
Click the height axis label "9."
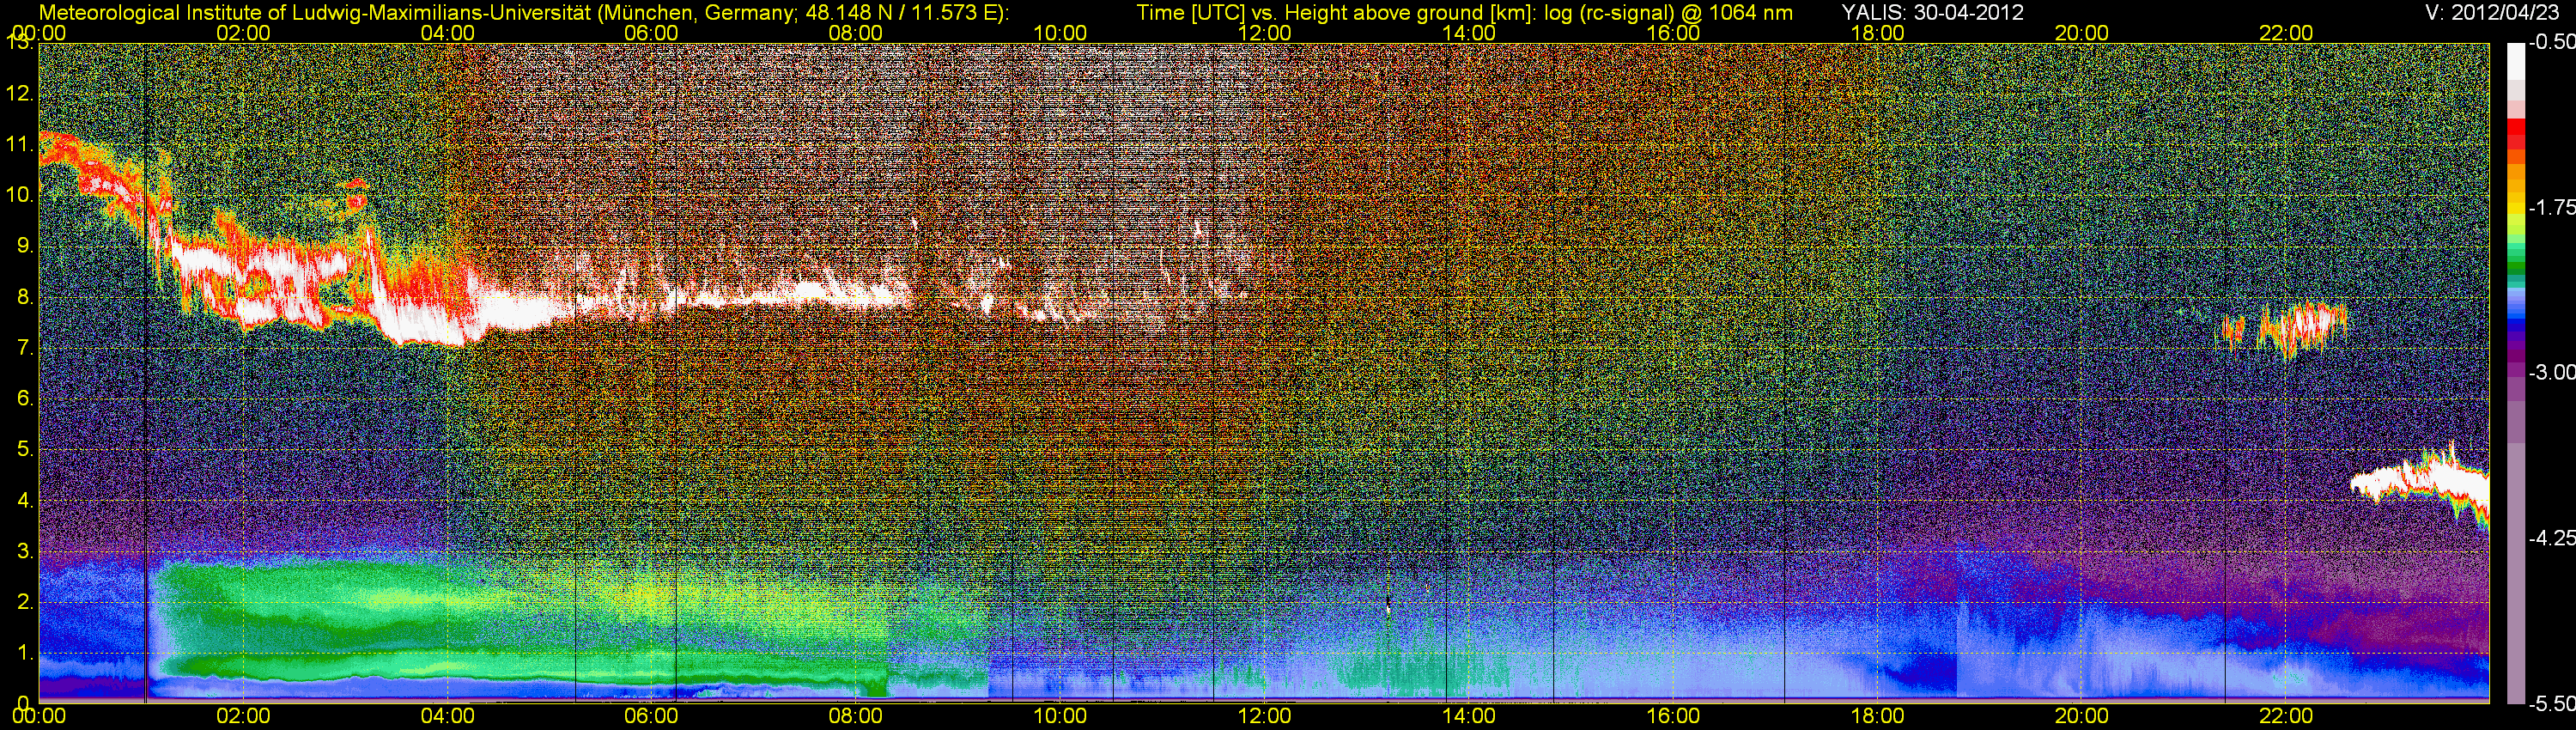(x=25, y=246)
